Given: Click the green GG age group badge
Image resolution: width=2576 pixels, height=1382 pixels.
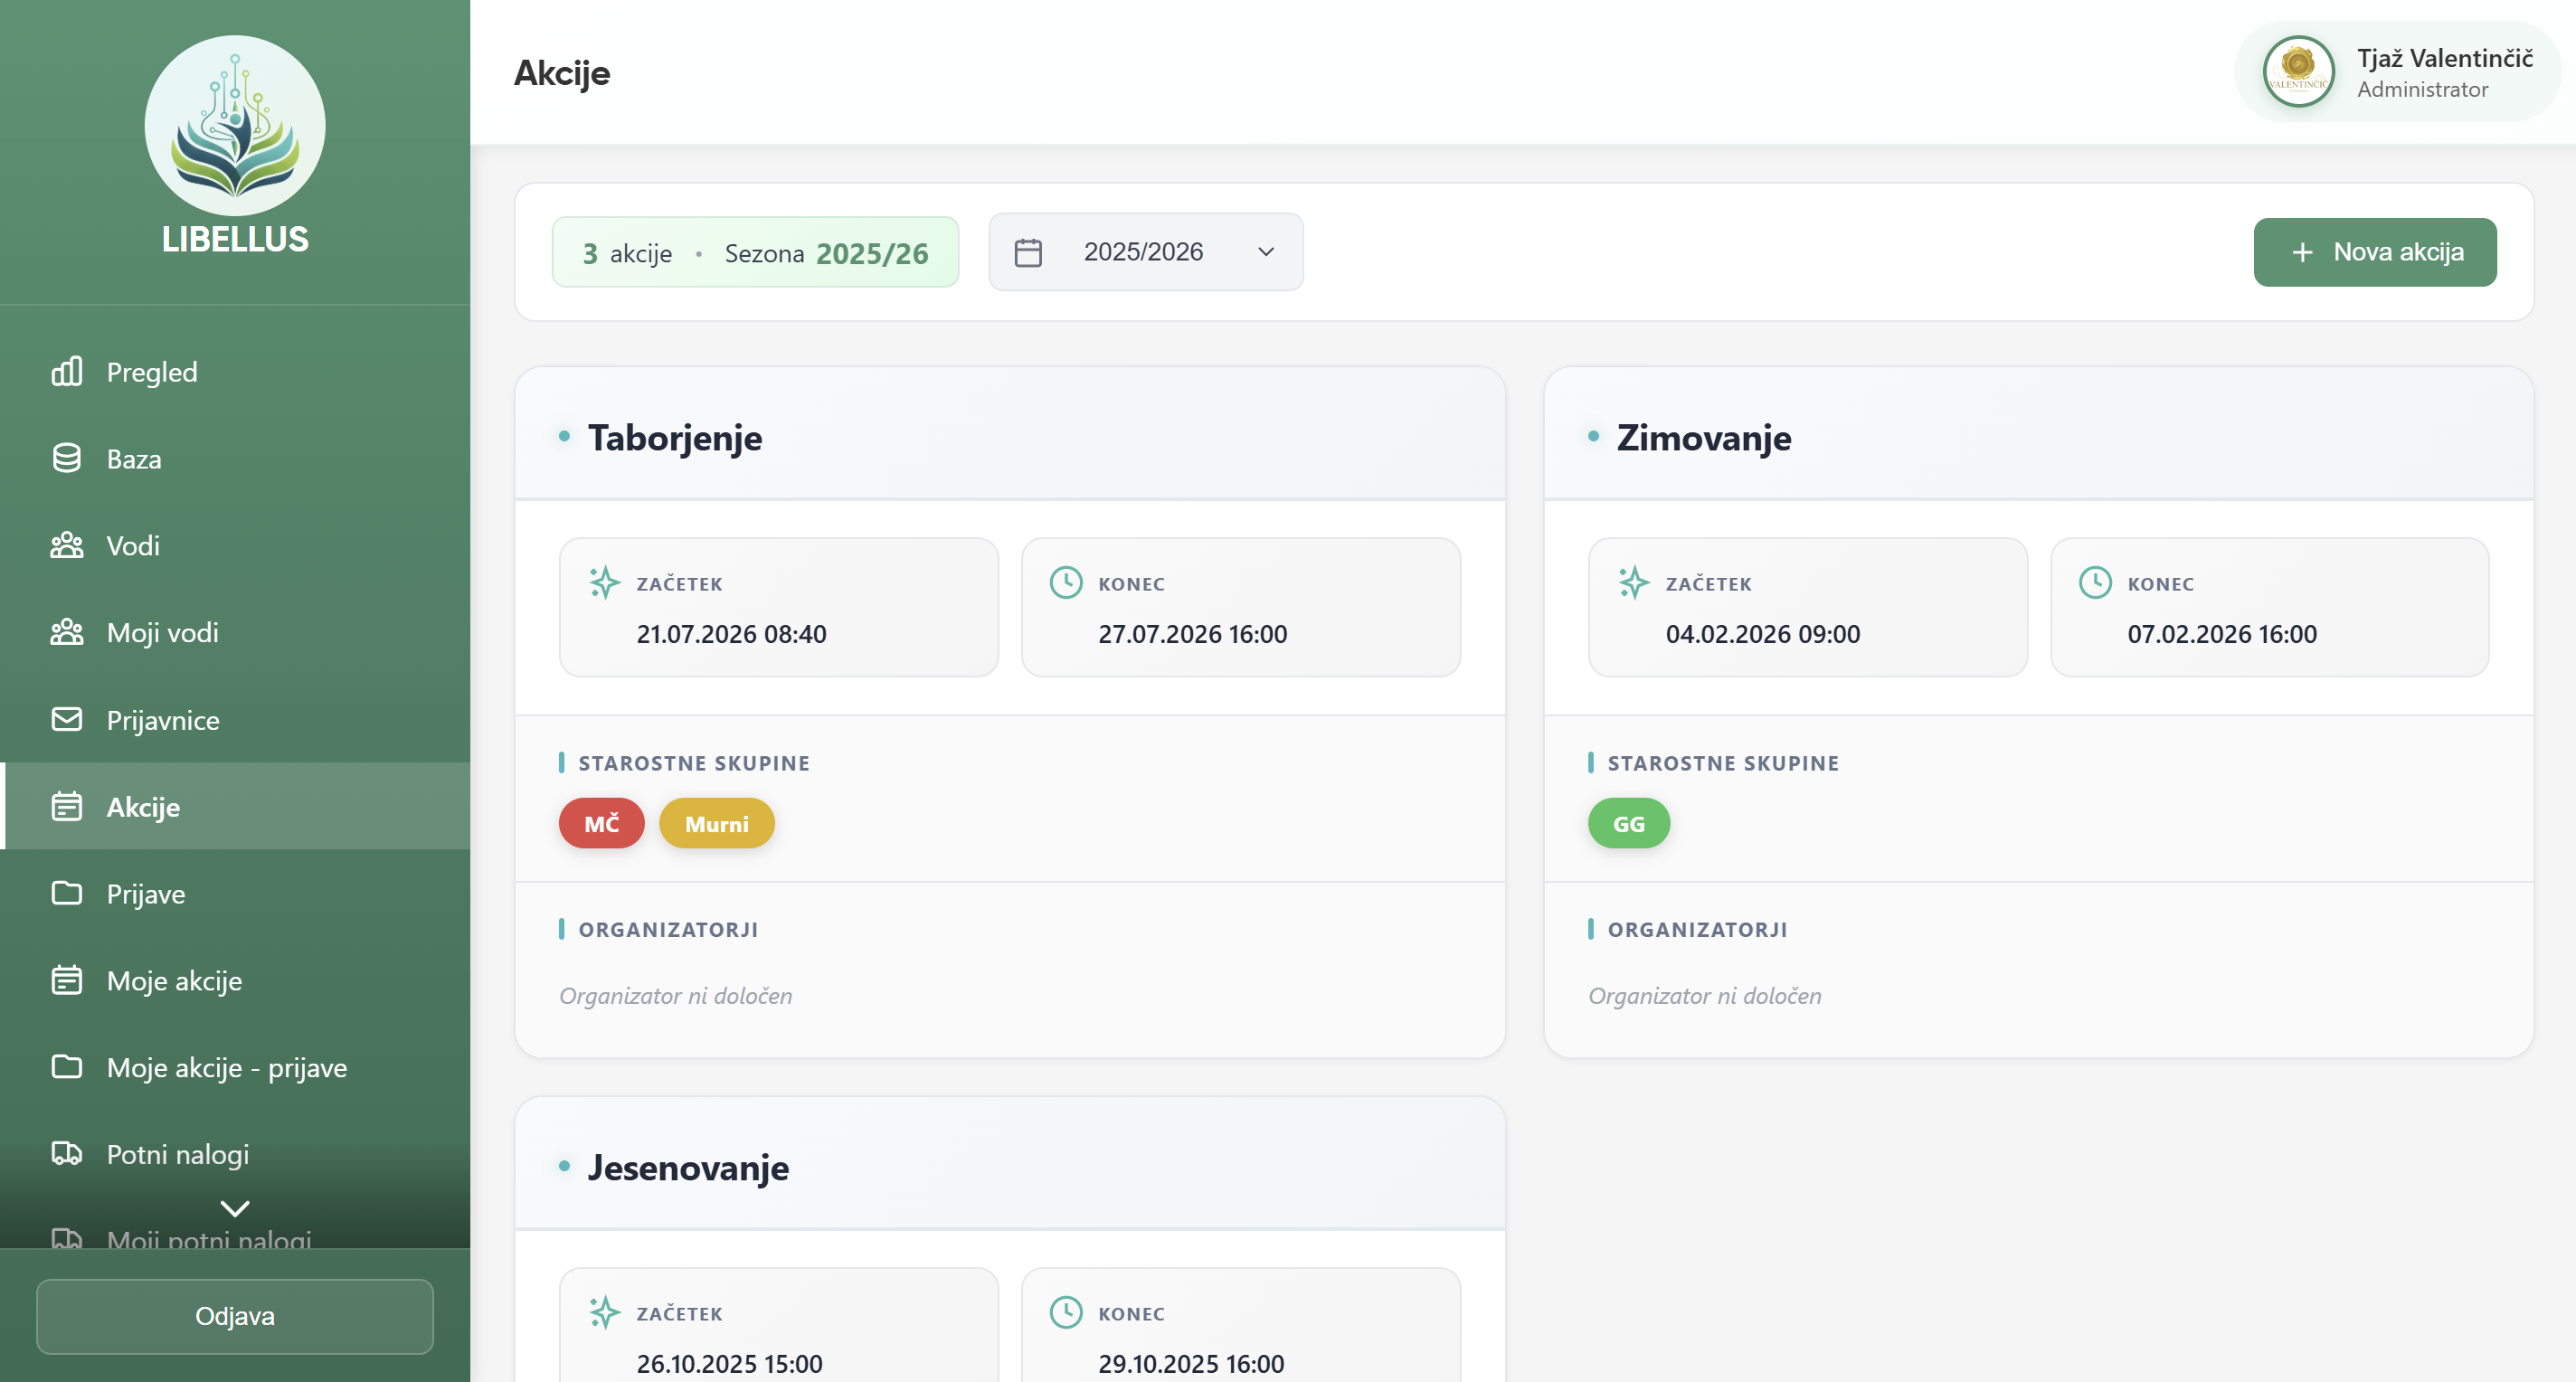Looking at the screenshot, I should (1629, 823).
